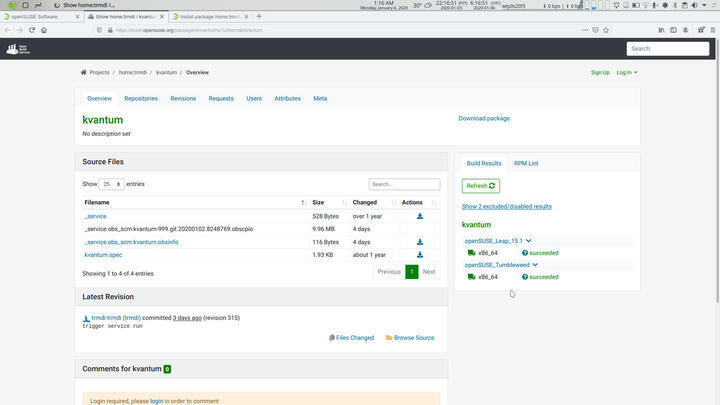Toggle the Firefox sidebar icon

pos(673,30)
